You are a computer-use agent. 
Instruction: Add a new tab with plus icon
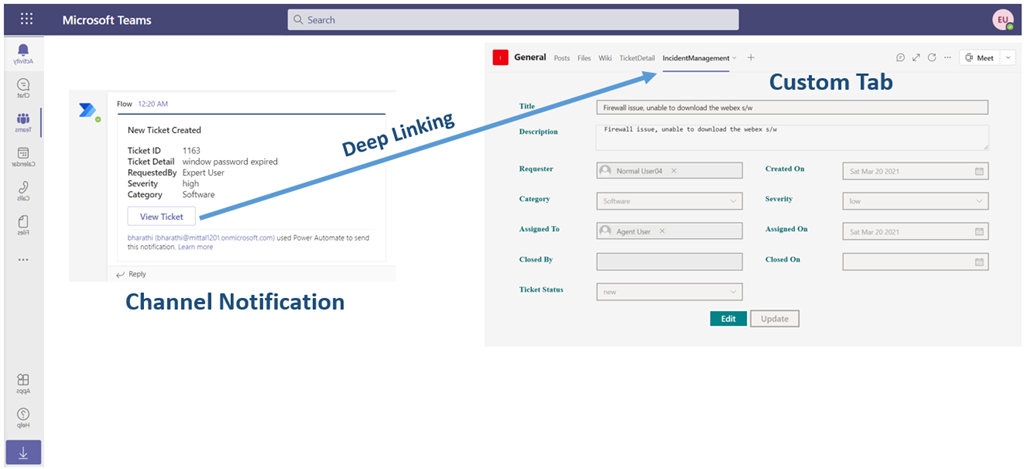(750, 57)
